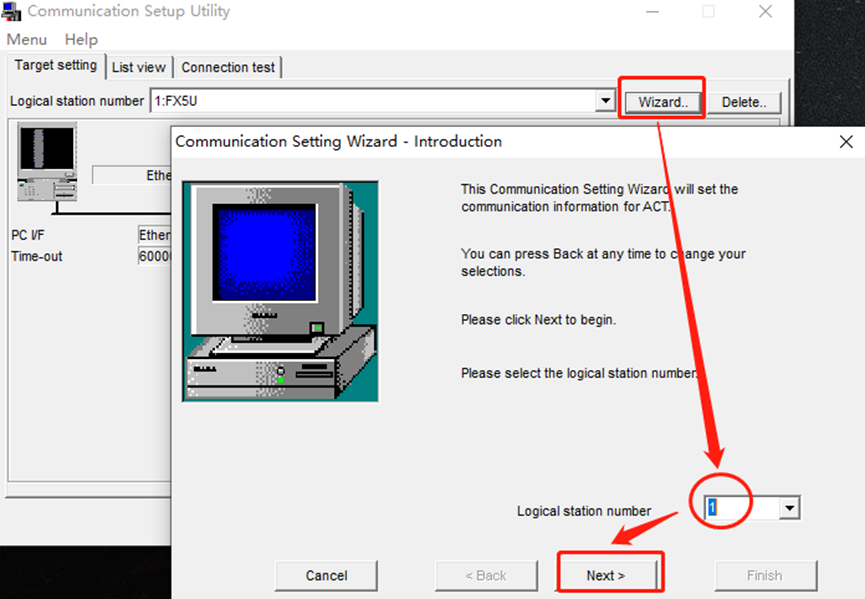The image size is (865, 599).
Task: Open the Menu menu
Action: 26,39
